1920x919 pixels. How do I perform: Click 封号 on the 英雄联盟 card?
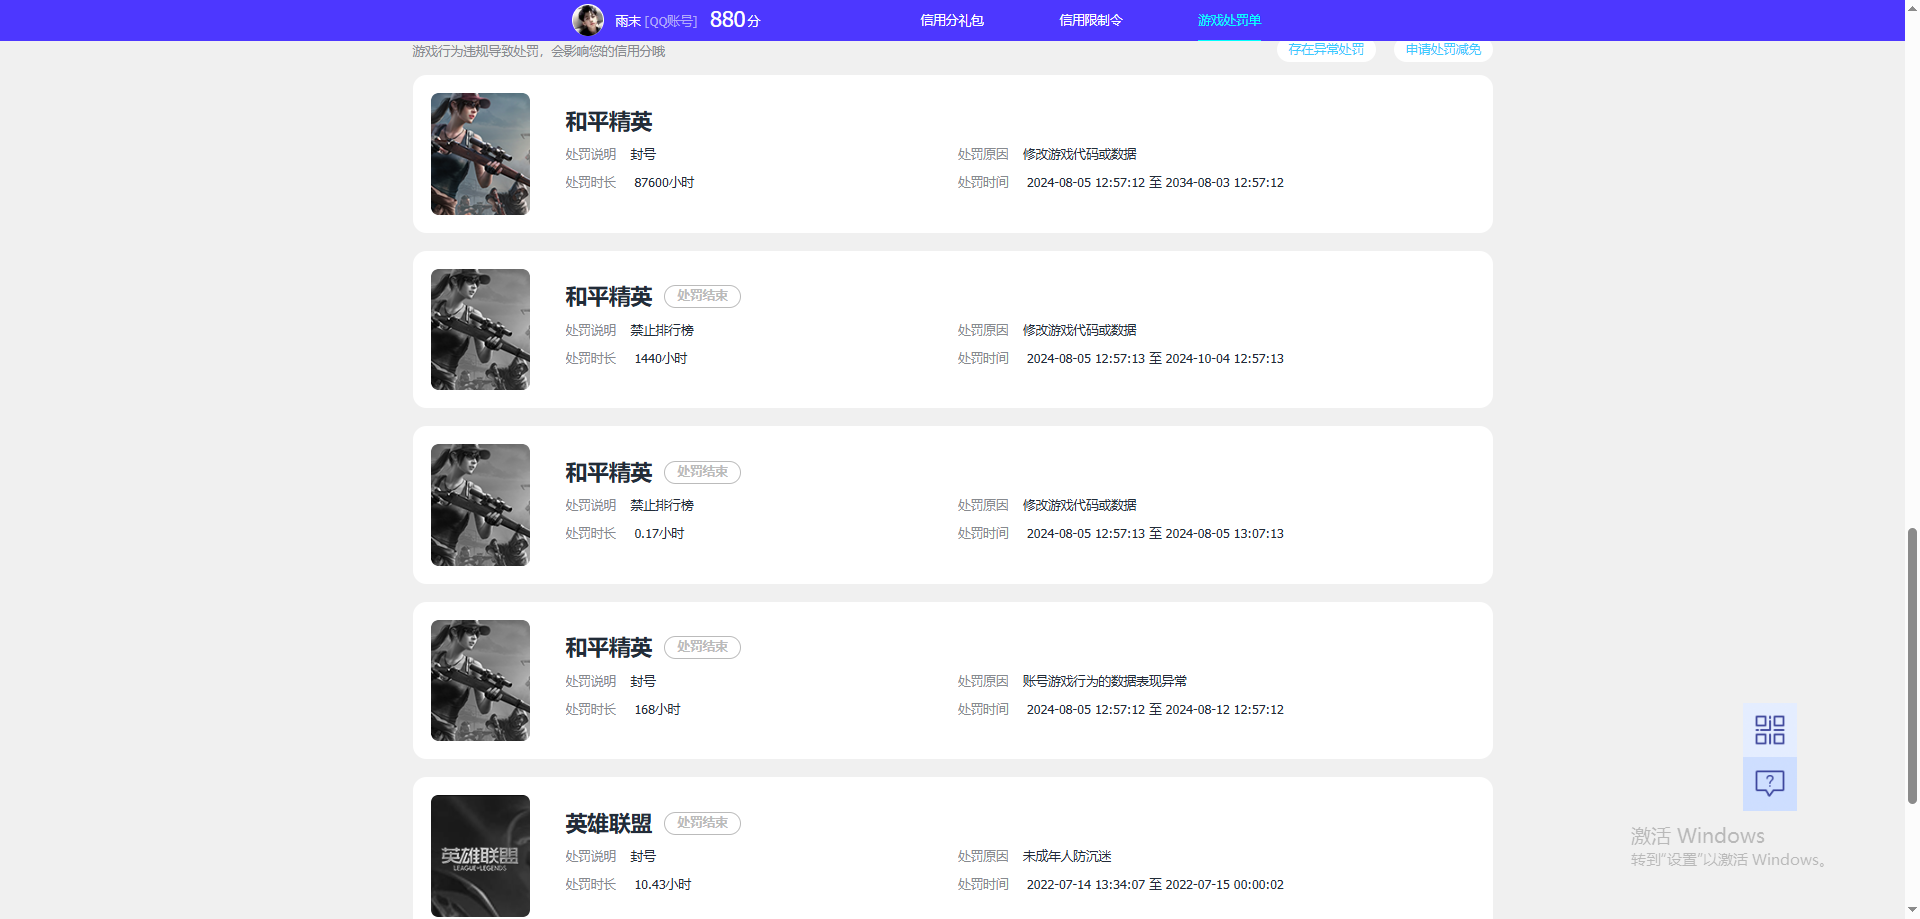[x=643, y=857]
